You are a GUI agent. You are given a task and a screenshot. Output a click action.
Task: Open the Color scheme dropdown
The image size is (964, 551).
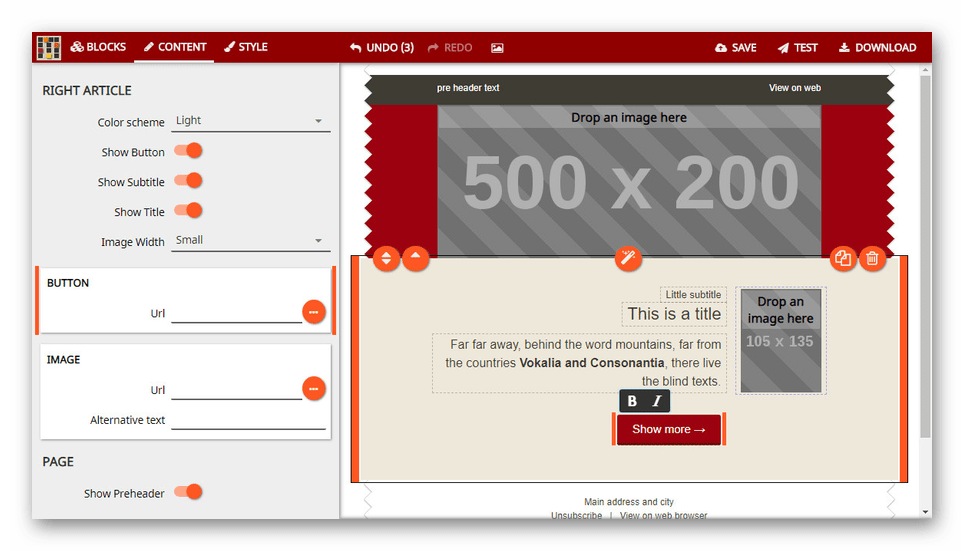[x=250, y=121]
